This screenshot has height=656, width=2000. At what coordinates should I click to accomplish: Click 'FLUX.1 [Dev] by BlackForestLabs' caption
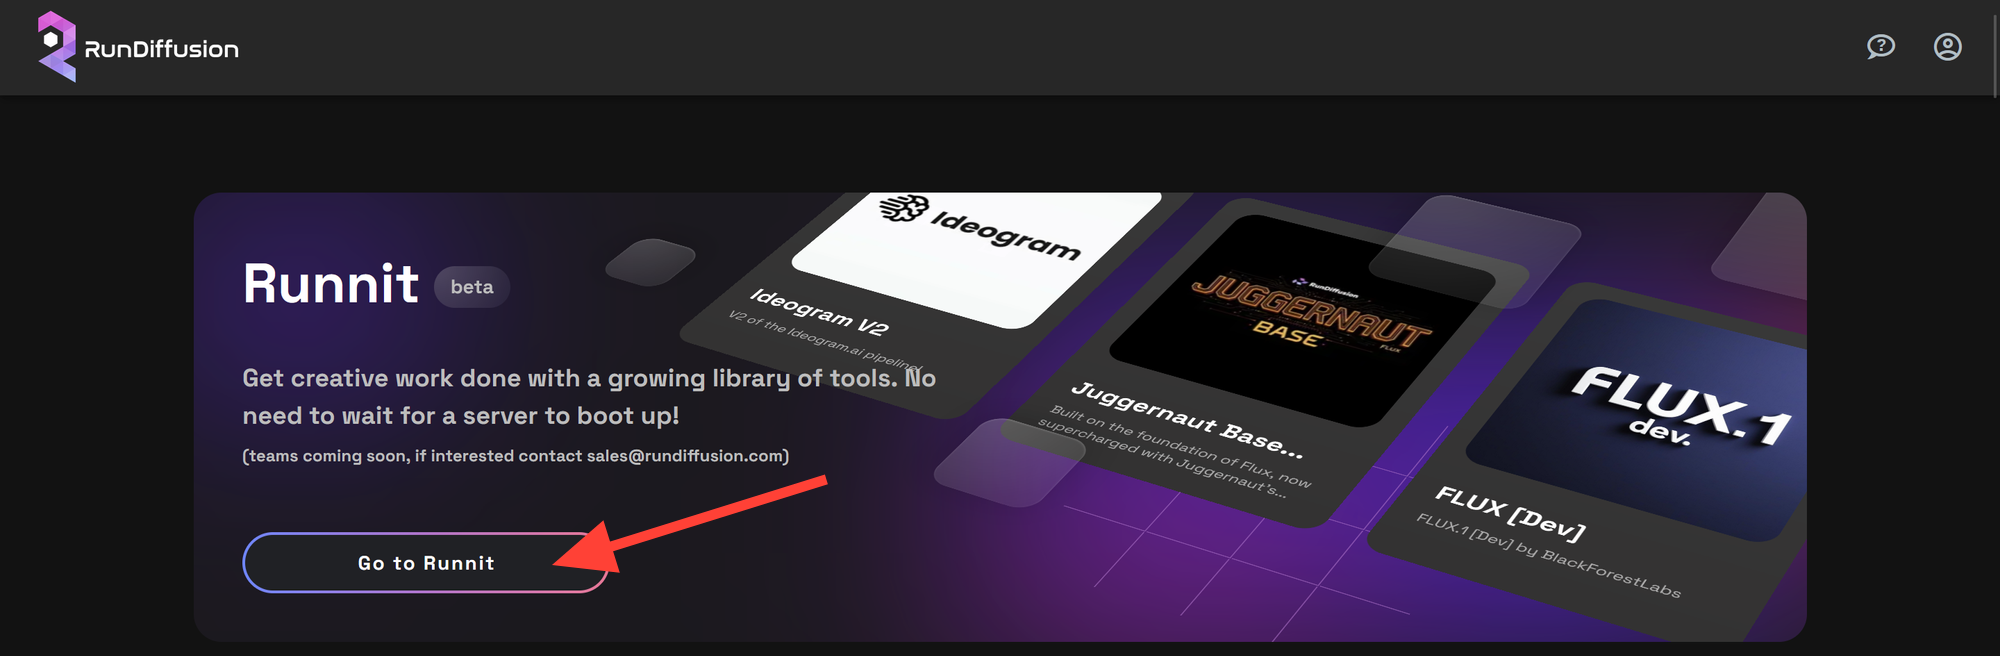tap(1548, 555)
